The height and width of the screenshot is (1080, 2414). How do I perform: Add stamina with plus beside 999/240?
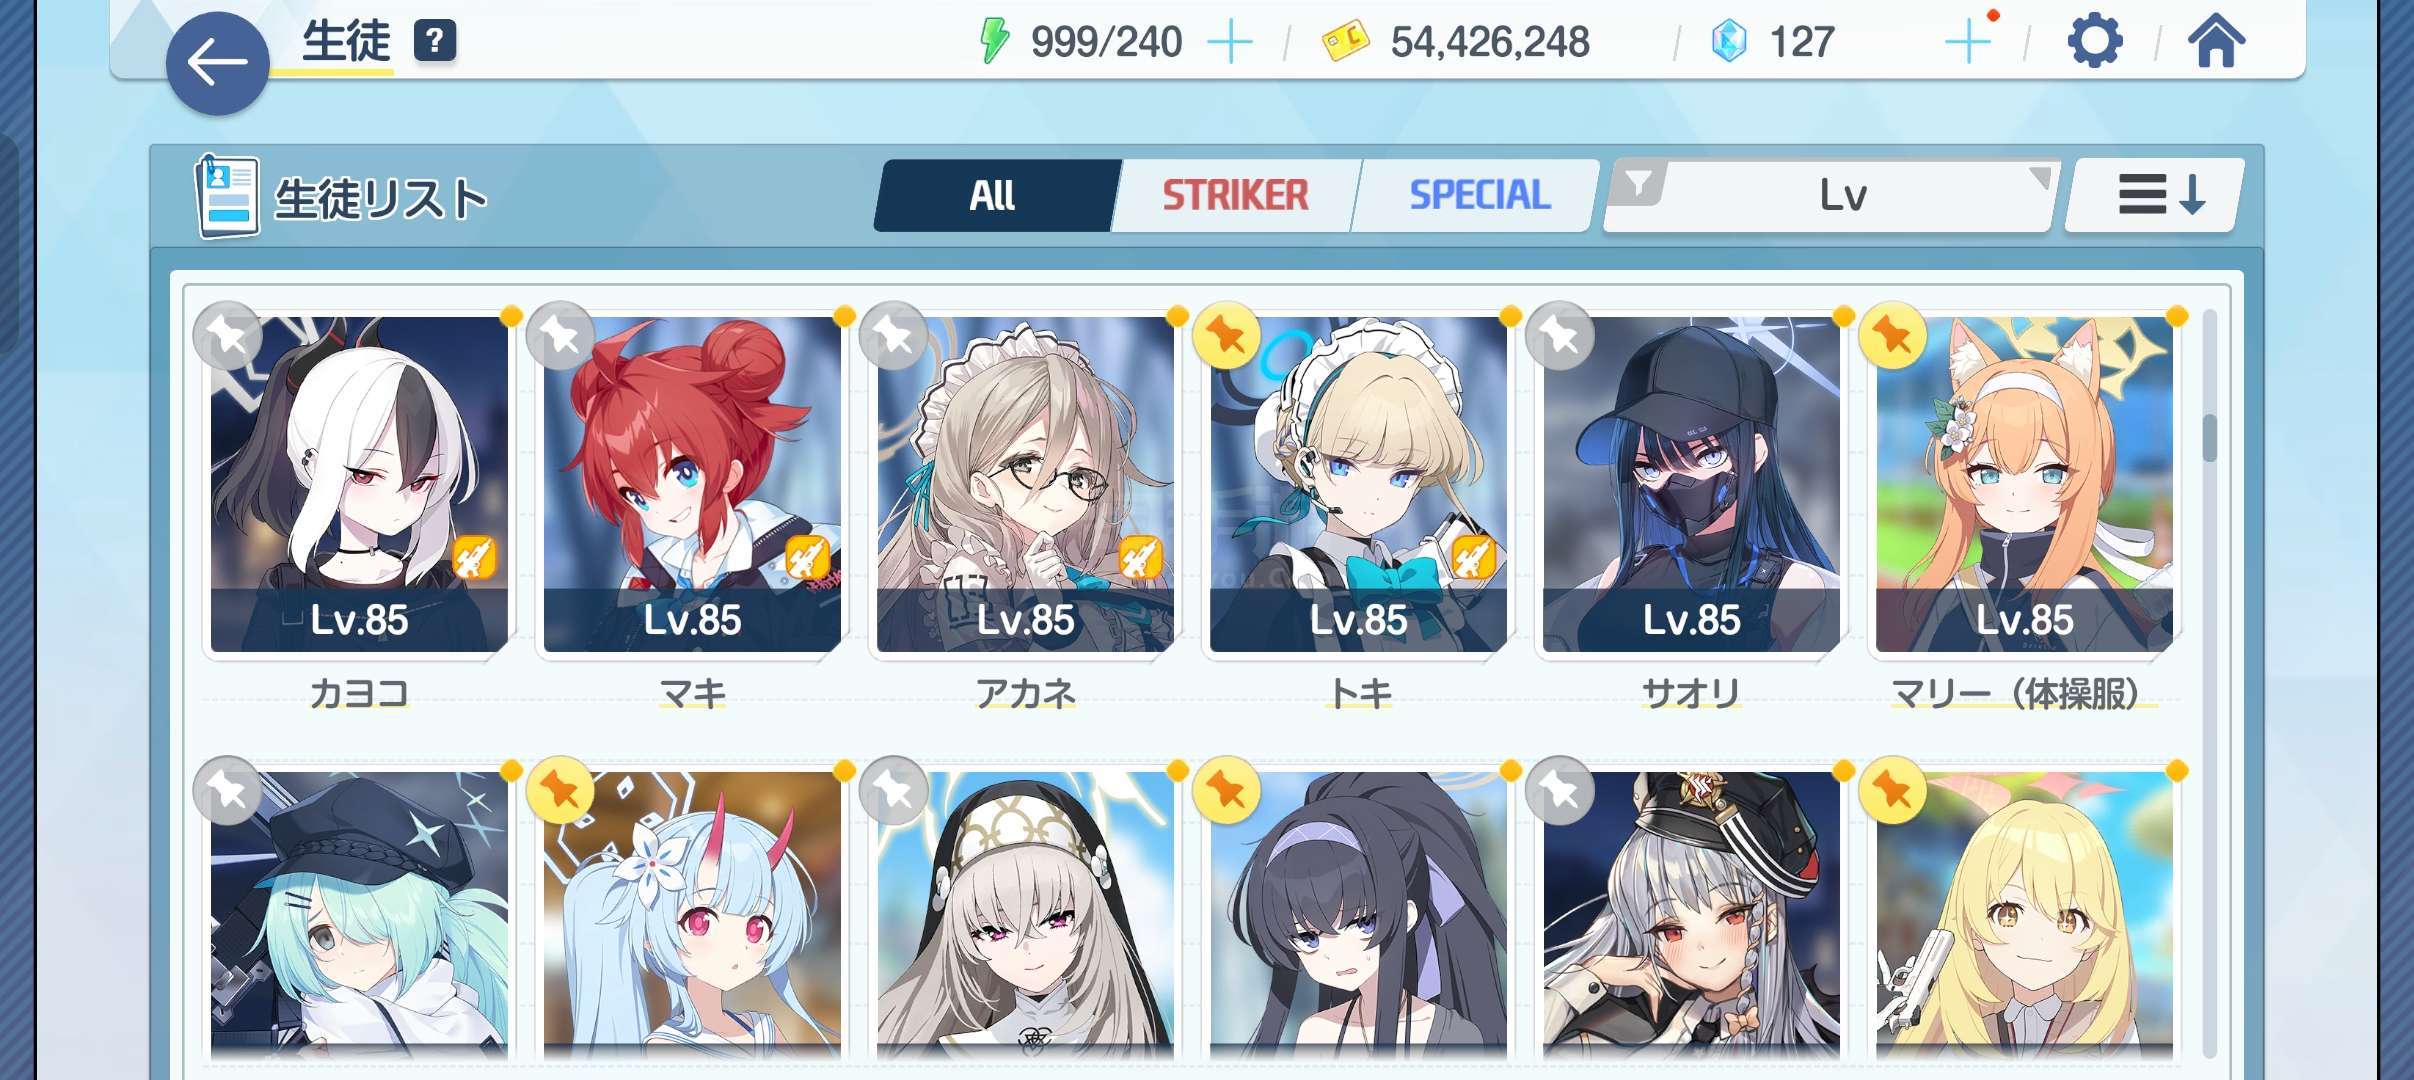pos(1230,43)
